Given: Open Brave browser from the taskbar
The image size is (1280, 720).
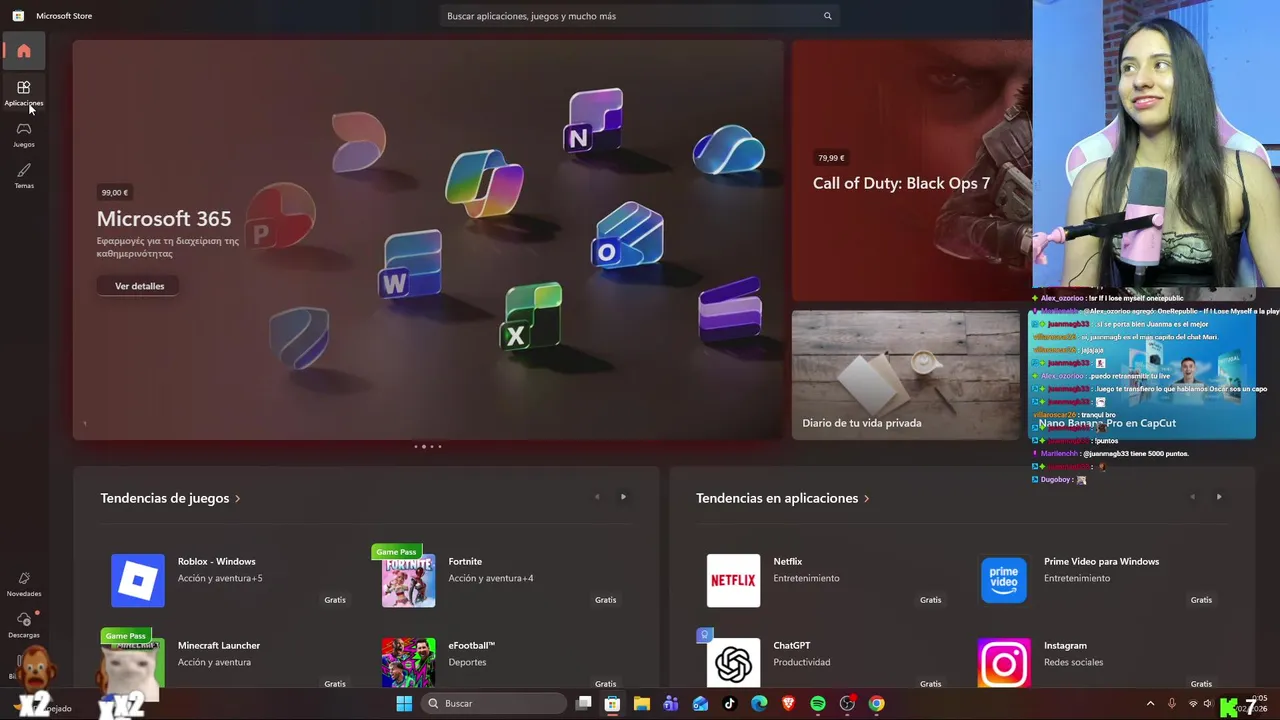Looking at the screenshot, I should point(788,704).
